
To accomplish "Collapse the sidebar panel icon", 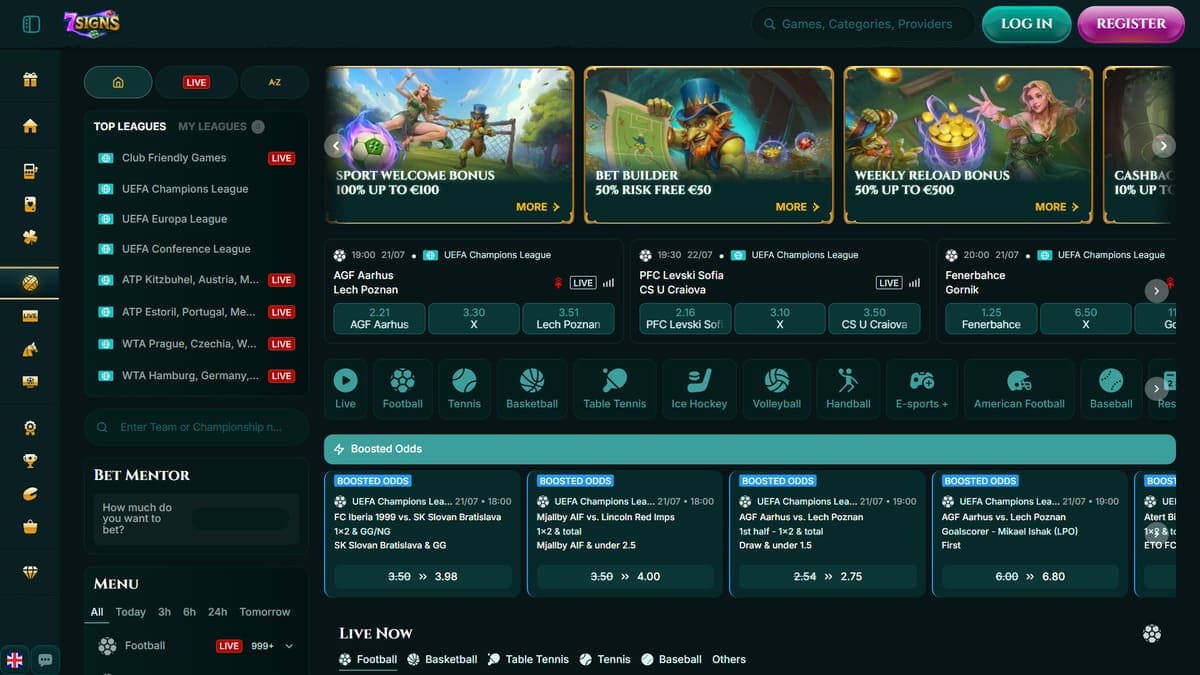I will pyautogui.click(x=31, y=23).
